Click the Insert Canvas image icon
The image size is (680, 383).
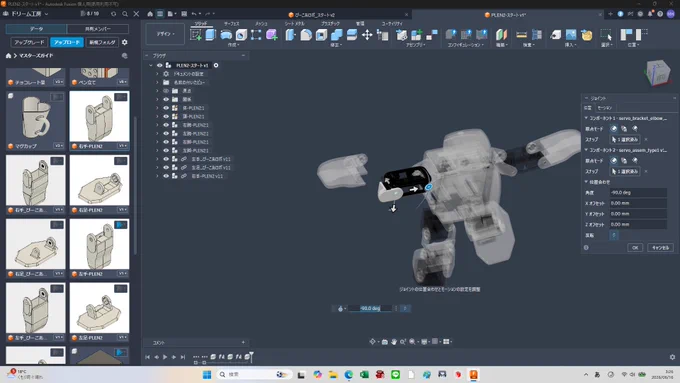571,35
